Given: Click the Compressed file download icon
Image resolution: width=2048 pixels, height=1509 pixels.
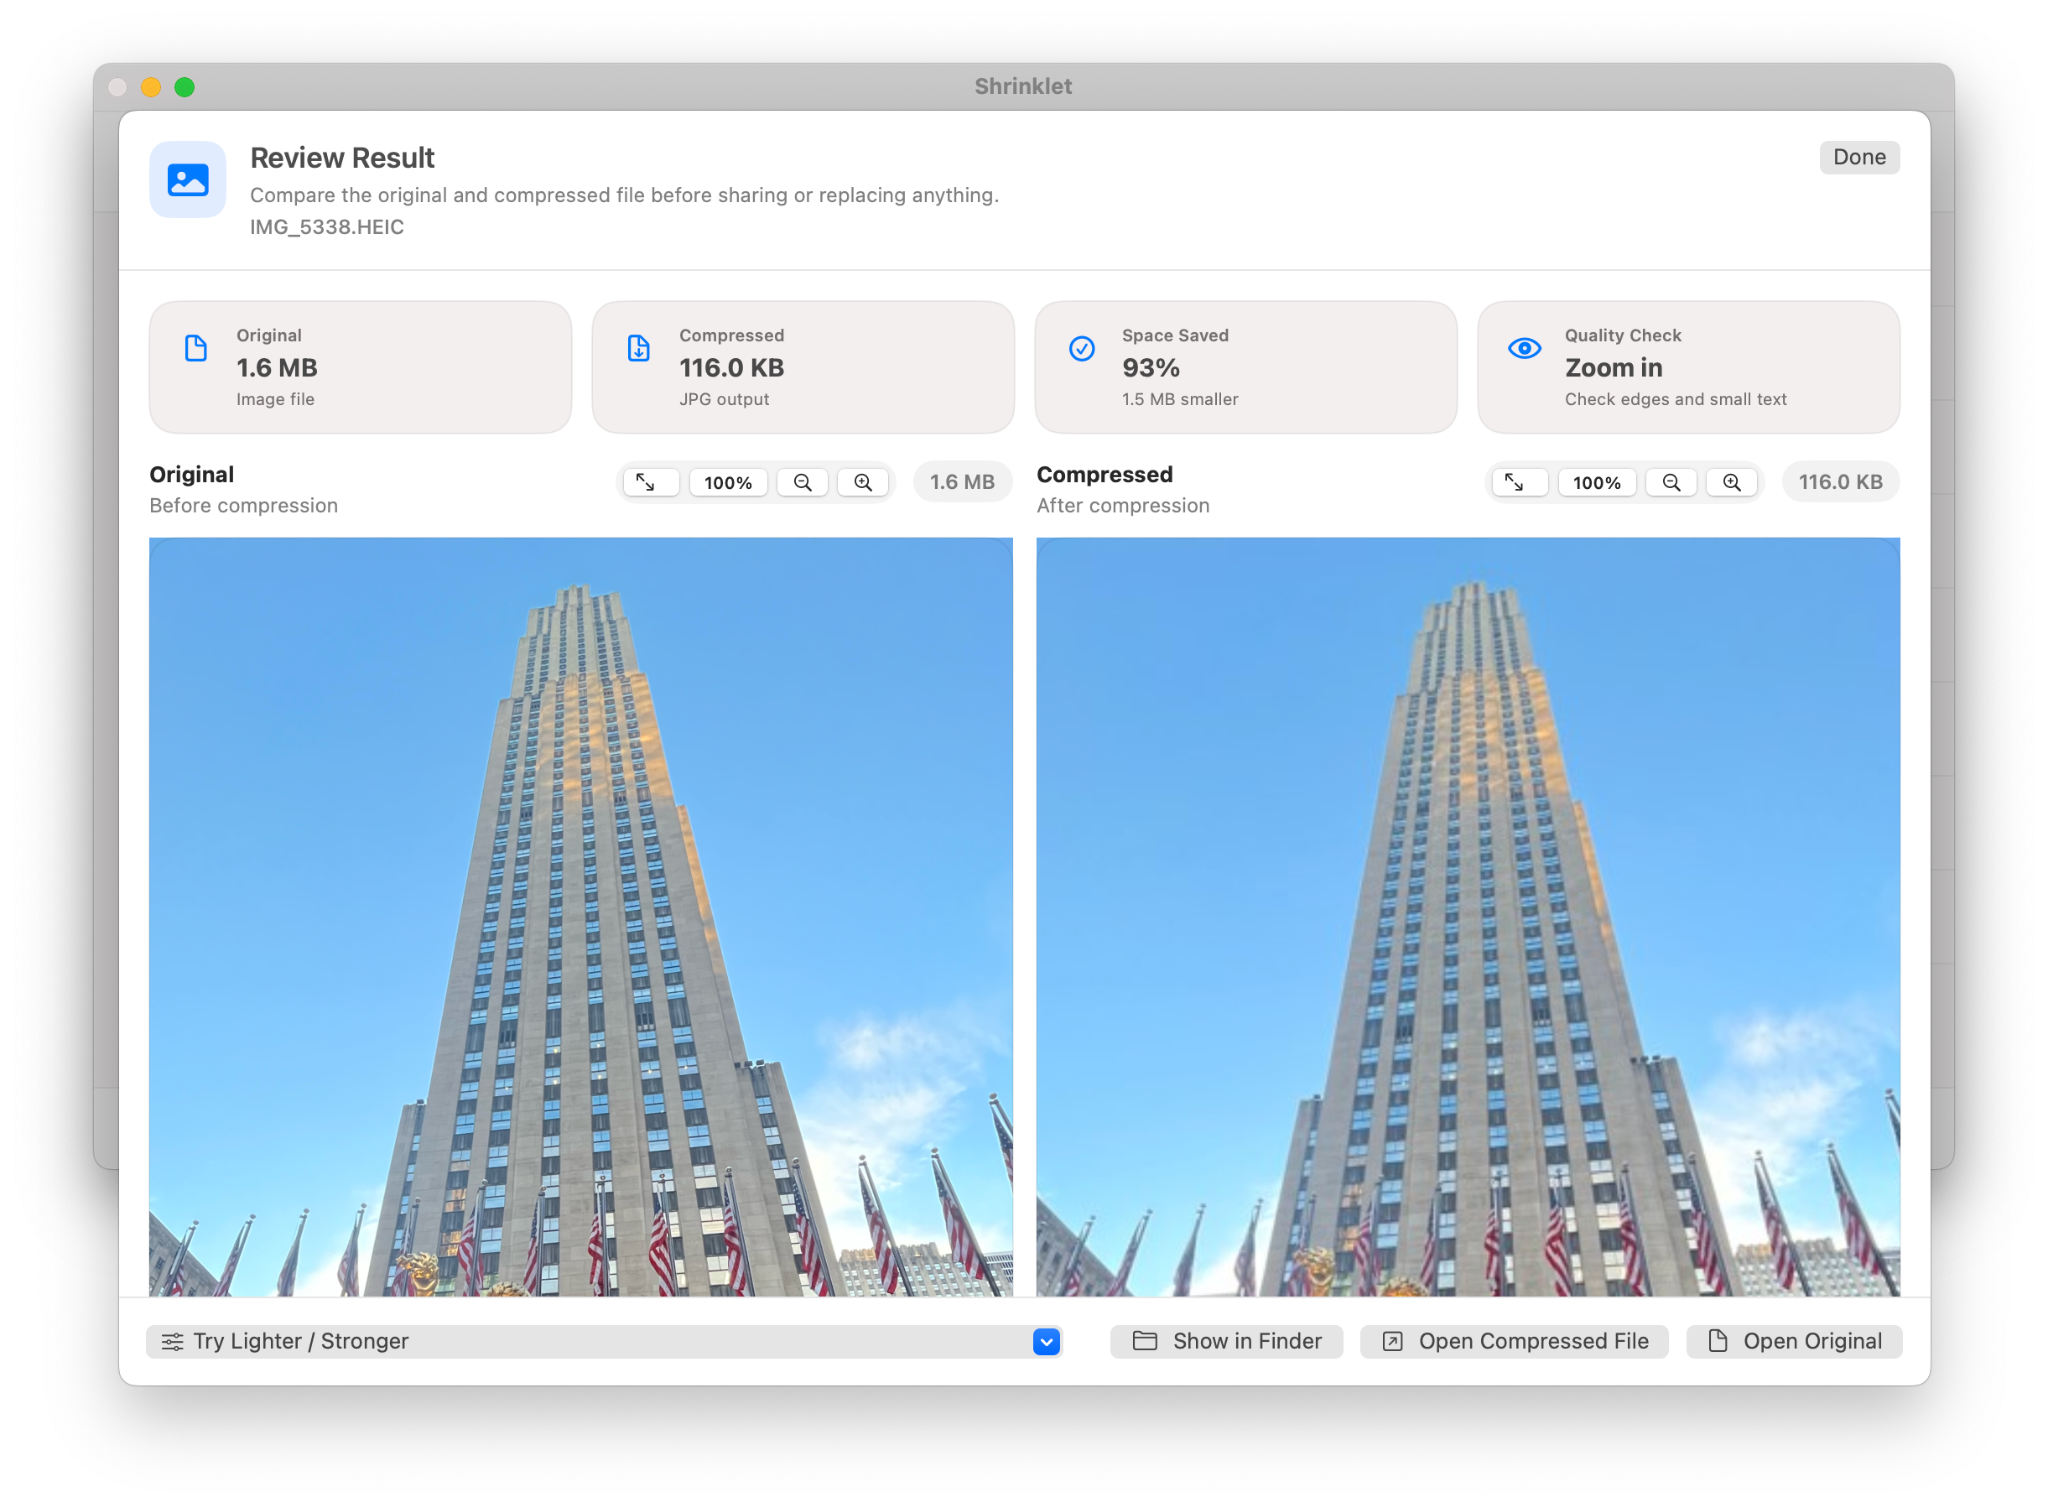Looking at the screenshot, I should pyautogui.click(x=639, y=348).
